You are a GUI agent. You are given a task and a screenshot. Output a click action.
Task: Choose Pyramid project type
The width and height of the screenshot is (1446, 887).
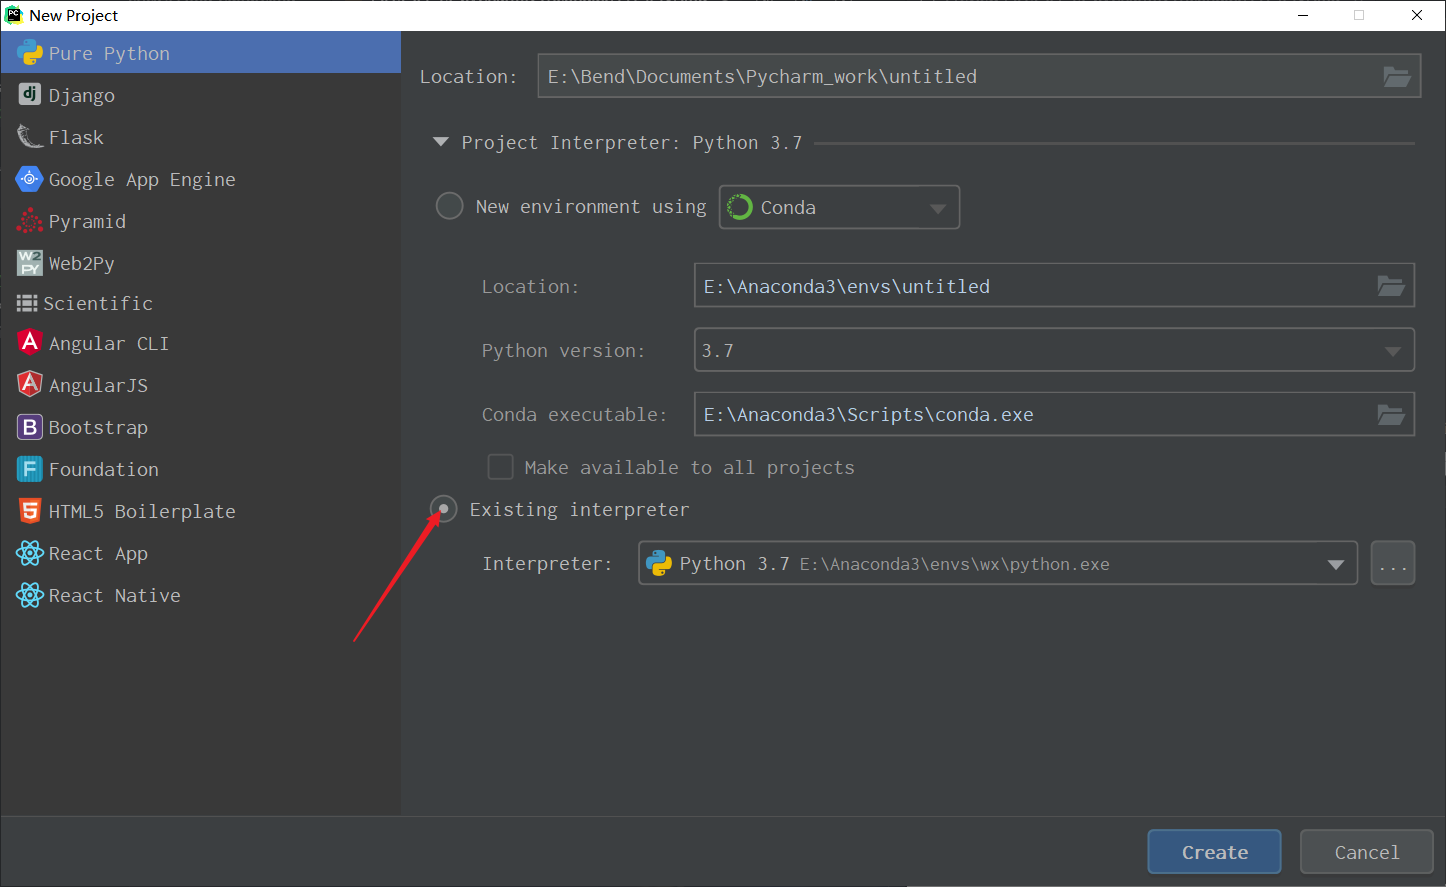201,221
